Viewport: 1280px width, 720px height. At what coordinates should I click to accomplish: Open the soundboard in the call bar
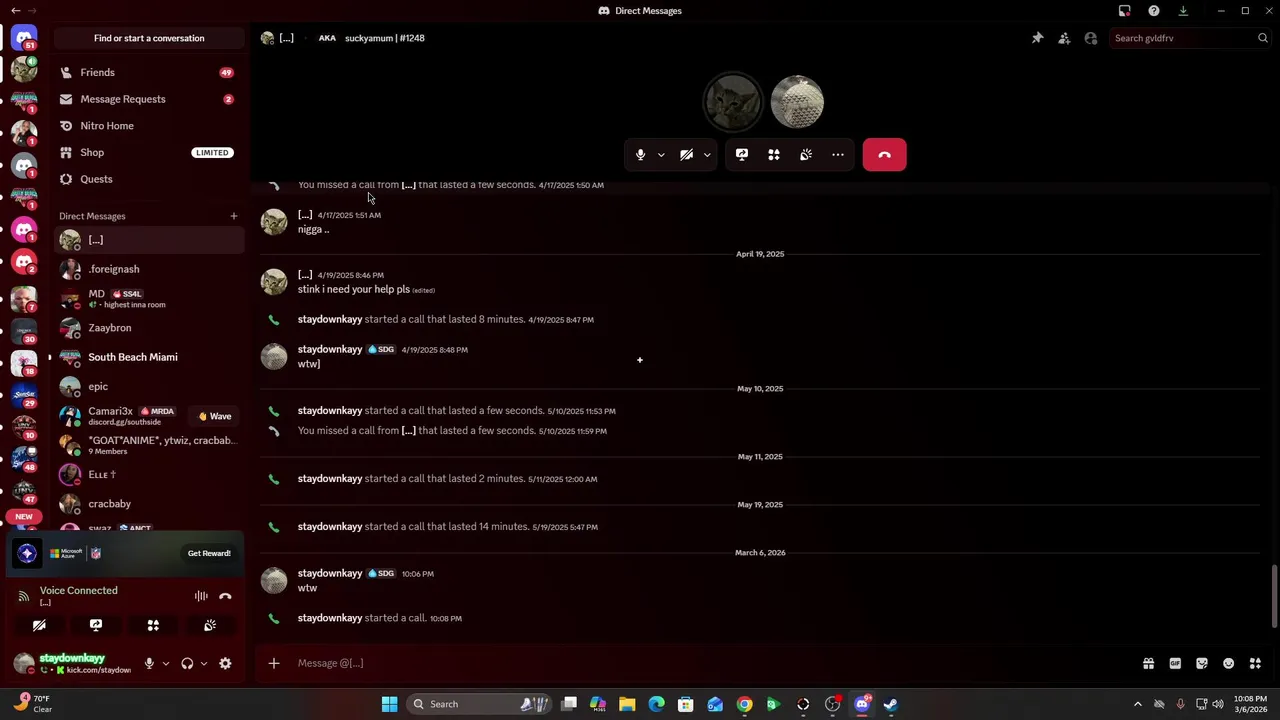[806, 155]
